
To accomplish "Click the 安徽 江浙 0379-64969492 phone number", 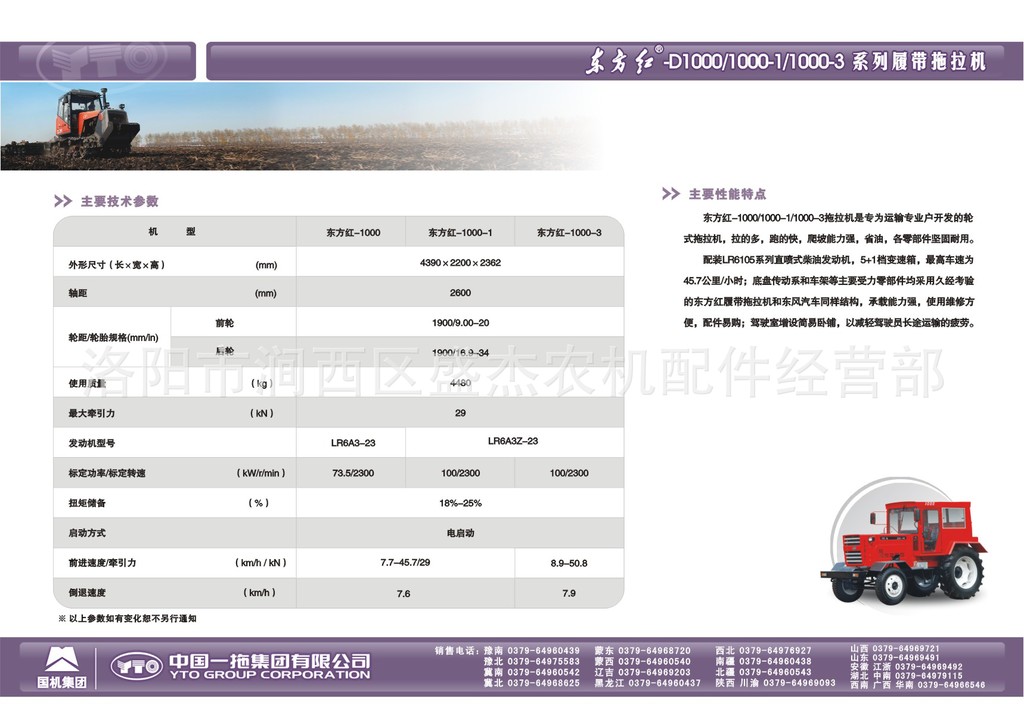I will [x=907, y=667].
